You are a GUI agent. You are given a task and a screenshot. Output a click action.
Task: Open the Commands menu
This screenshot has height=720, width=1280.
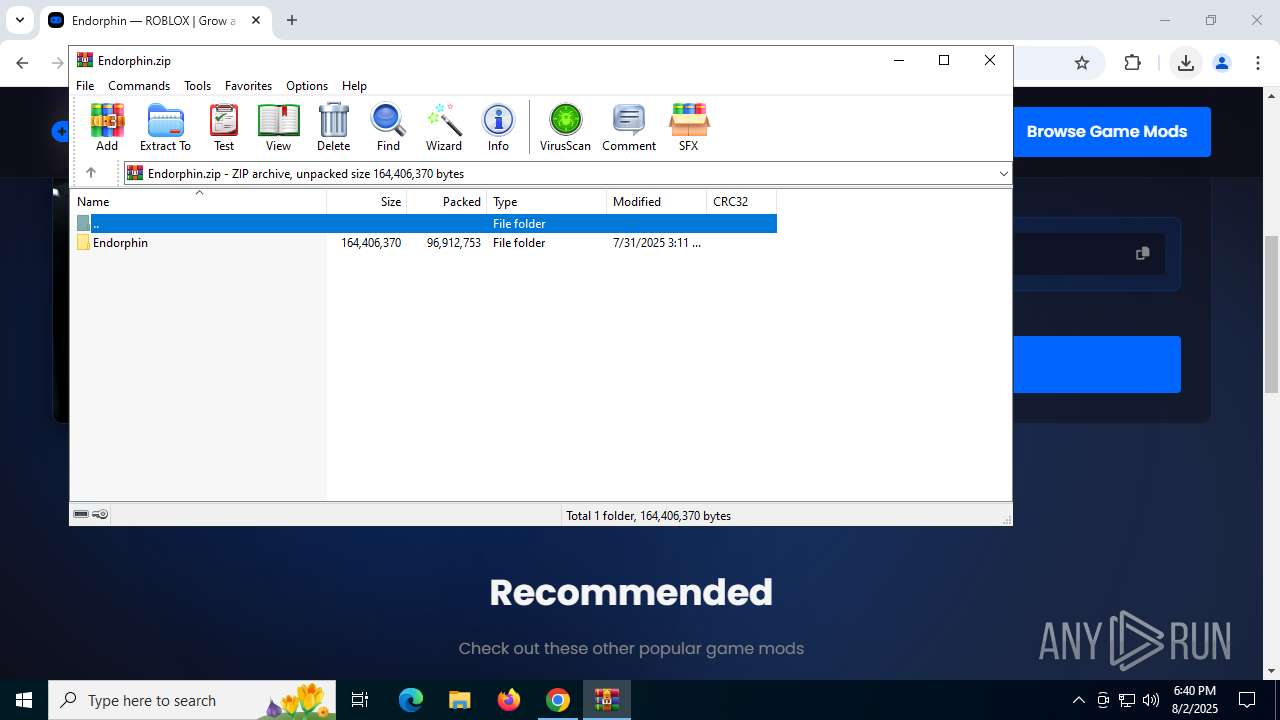pos(139,86)
